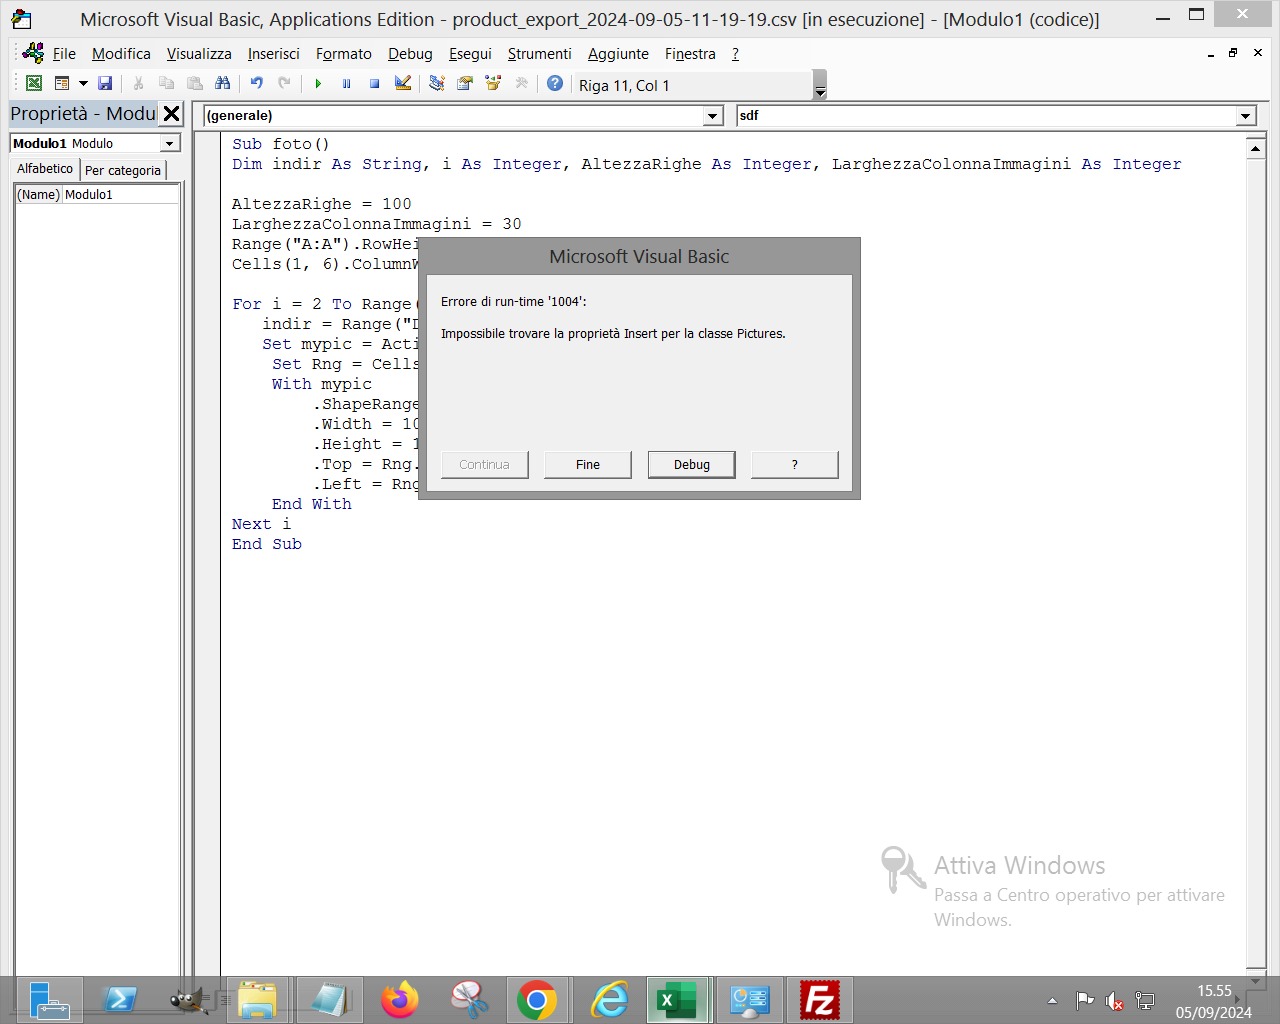
Task: Click the VBA icon left of File menu
Action: [x=33, y=53]
